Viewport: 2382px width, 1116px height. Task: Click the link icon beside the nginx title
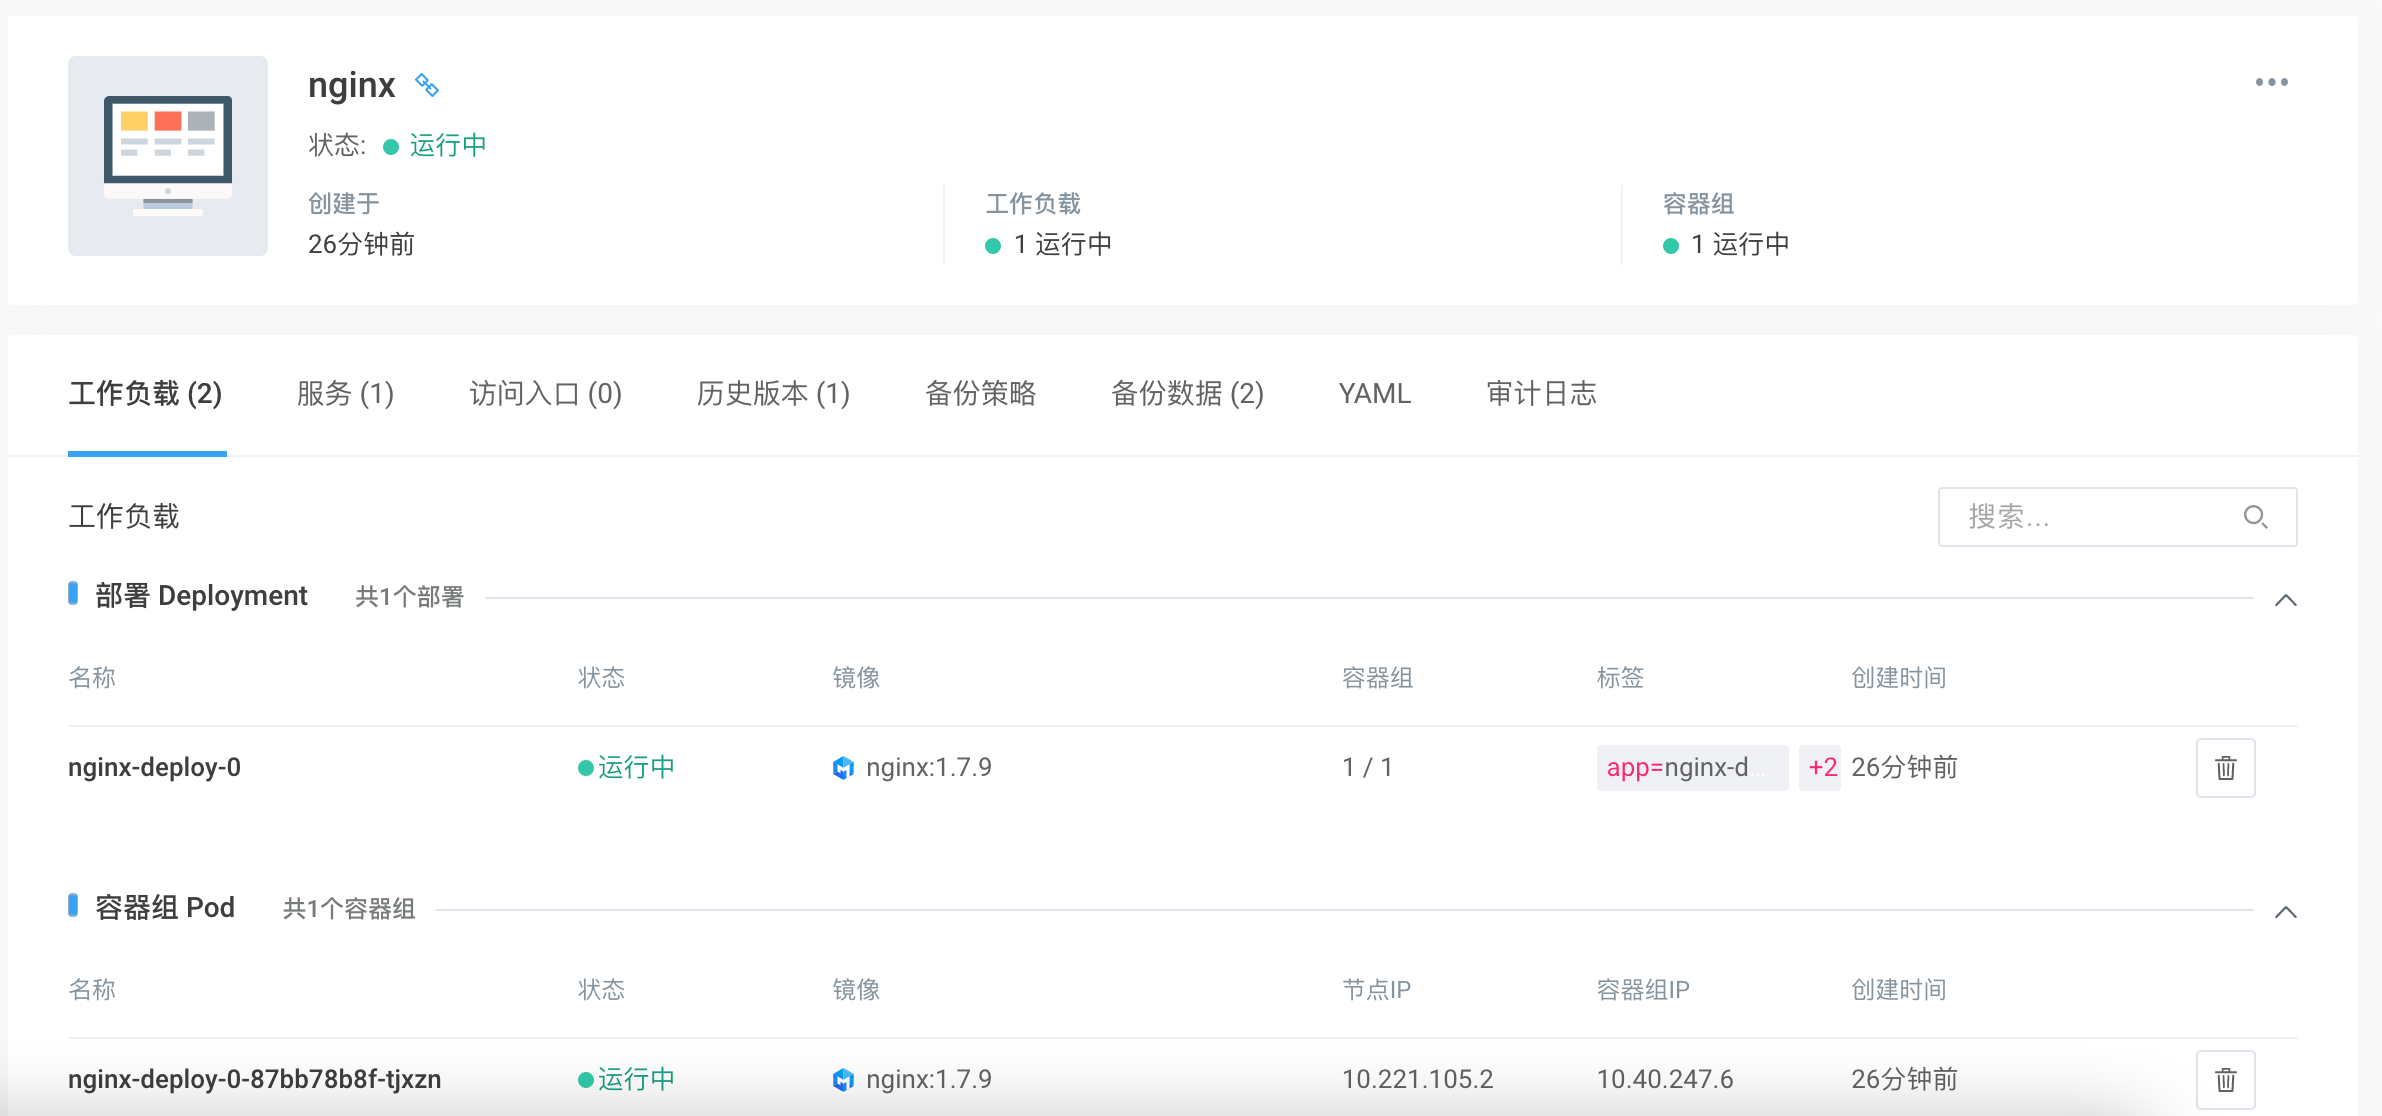[x=427, y=85]
